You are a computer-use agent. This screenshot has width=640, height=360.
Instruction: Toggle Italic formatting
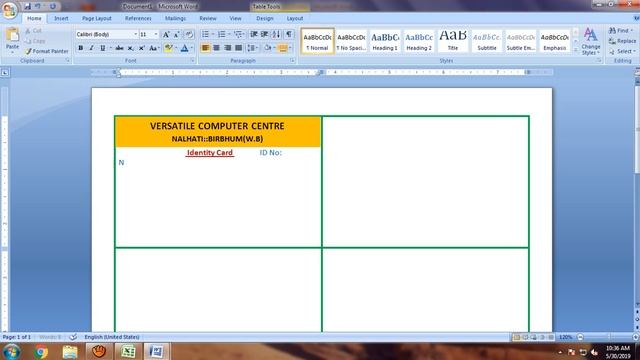(91, 48)
